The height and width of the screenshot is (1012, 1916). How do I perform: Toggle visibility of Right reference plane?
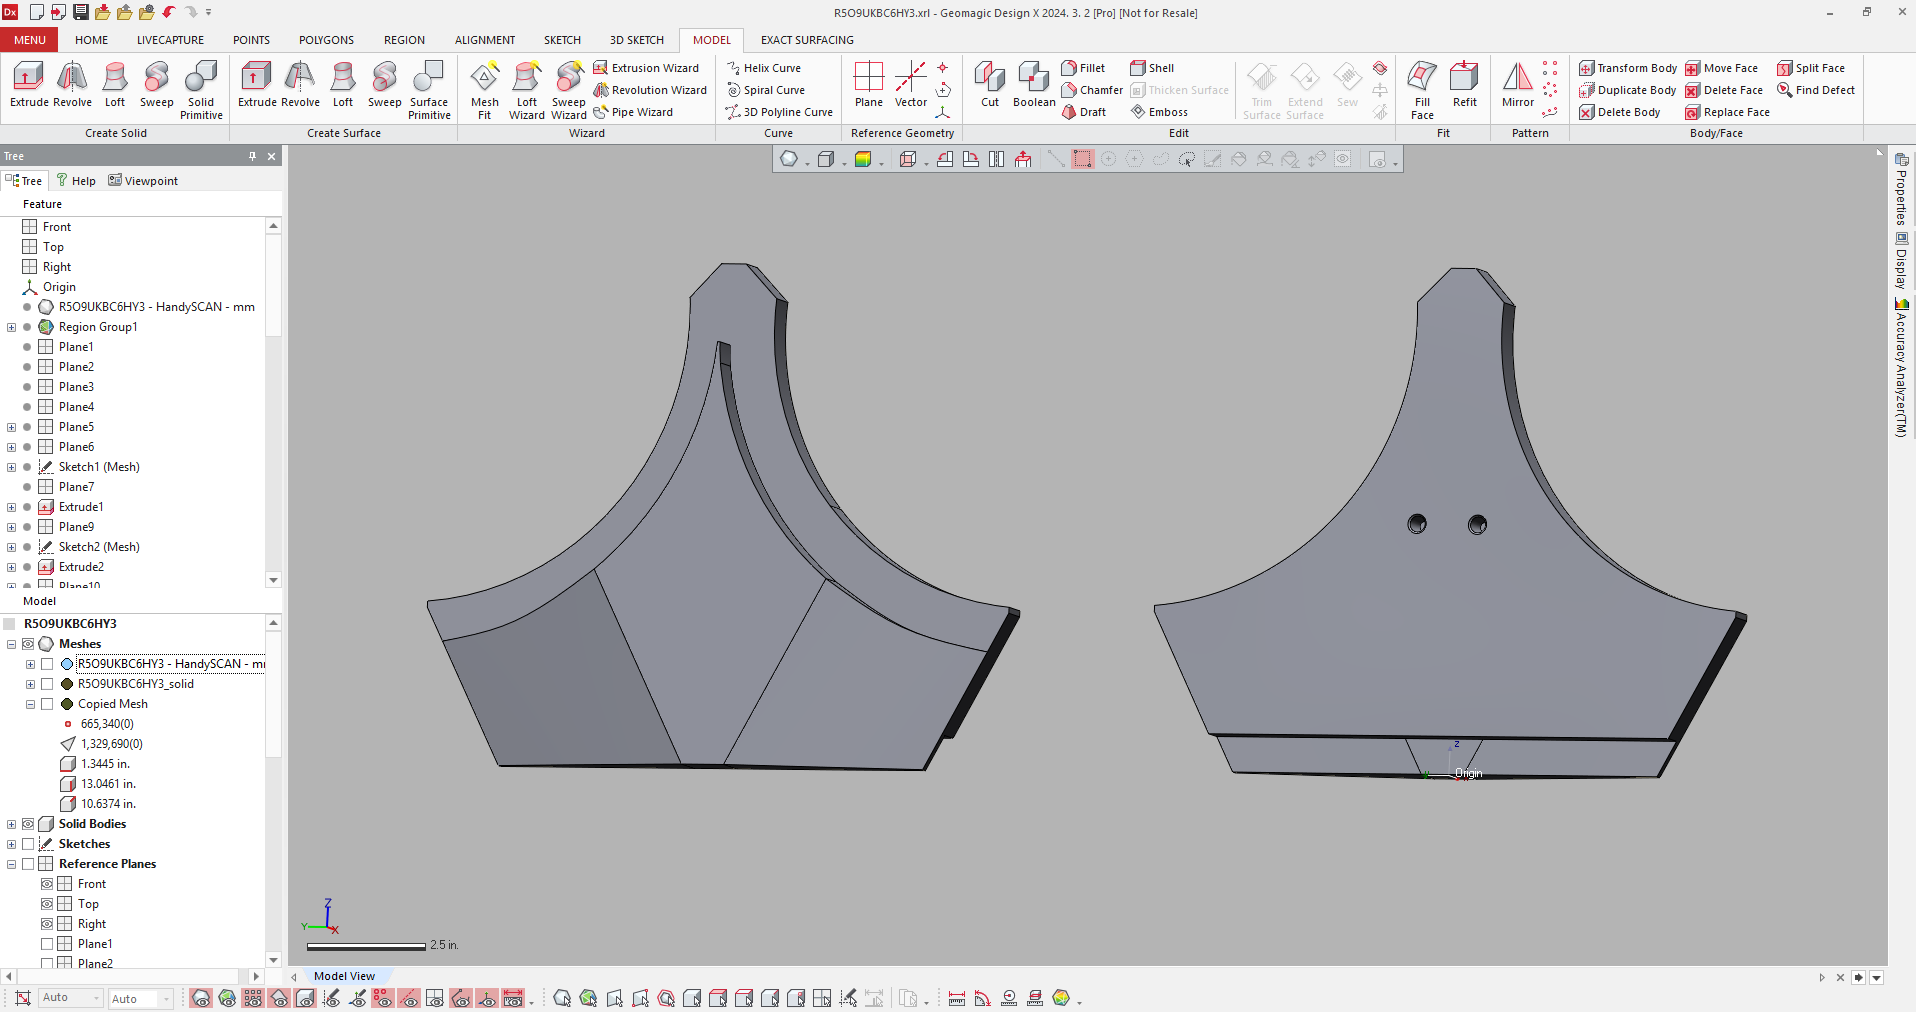tap(47, 924)
